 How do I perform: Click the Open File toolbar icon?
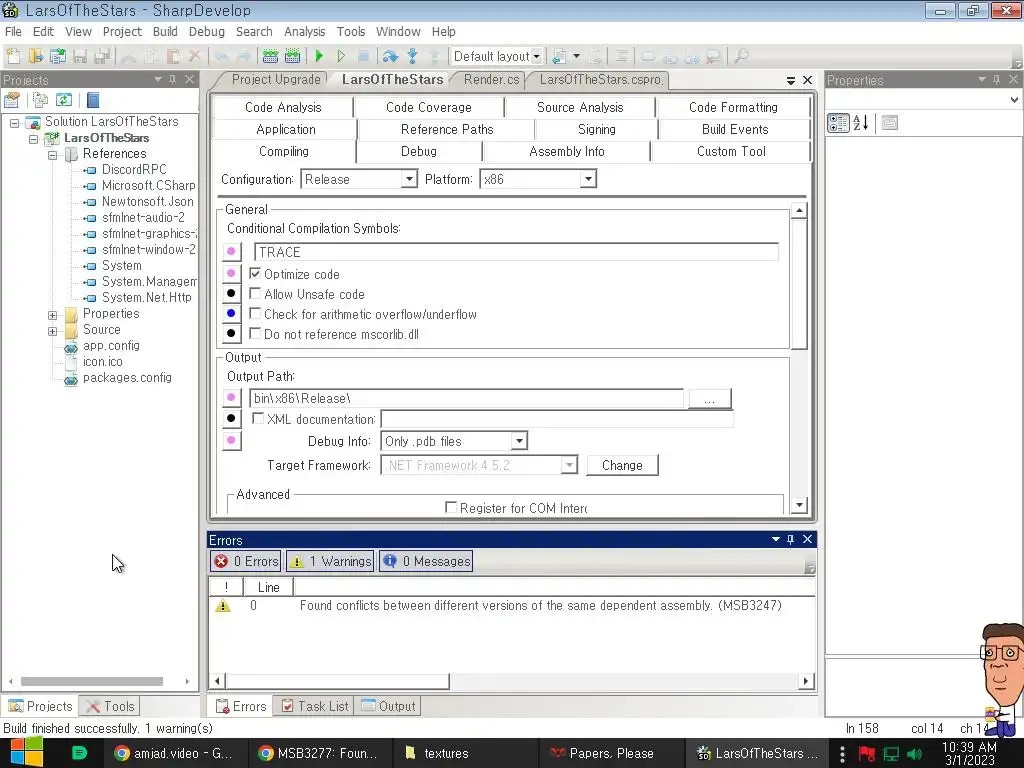35,56
